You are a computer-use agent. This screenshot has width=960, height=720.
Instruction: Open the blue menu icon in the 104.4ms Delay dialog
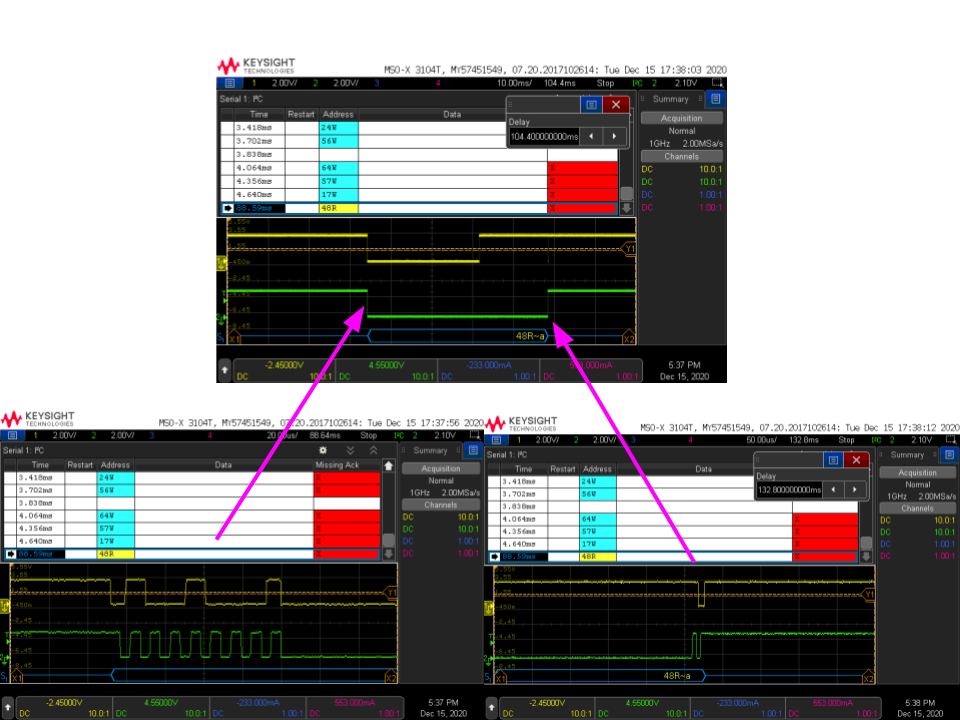[x=591, y=105]
